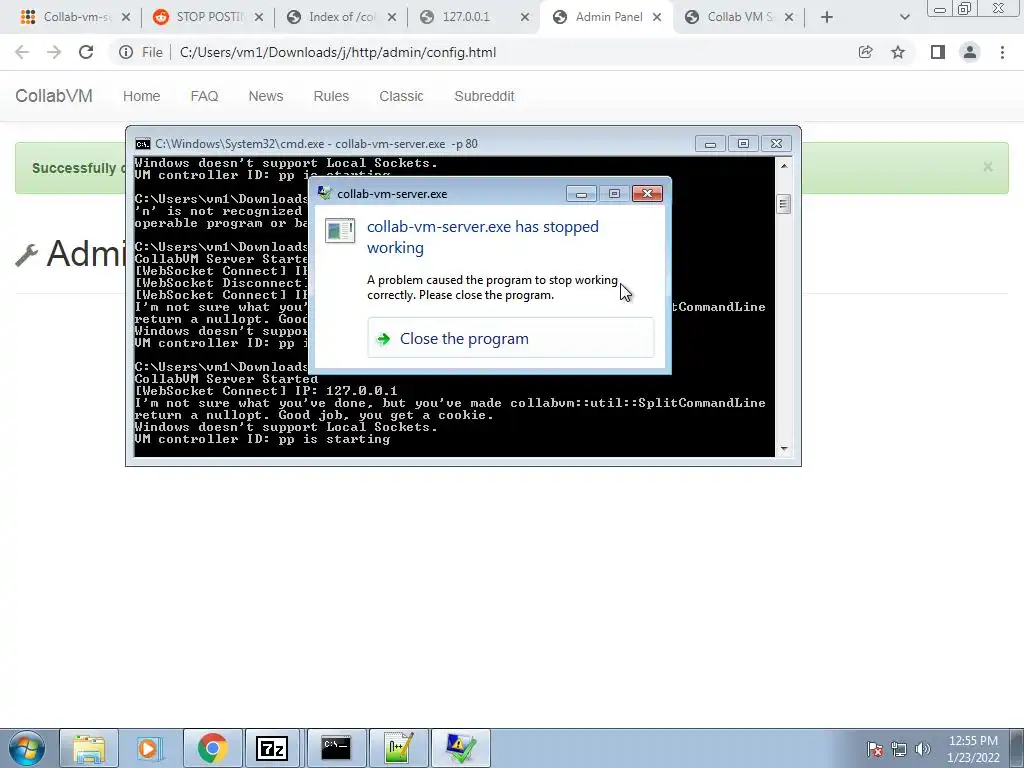Viewport: 1024px width, 768px height.
Task: Click the wrench icon beside Admin heading
Action: point(26,255)
